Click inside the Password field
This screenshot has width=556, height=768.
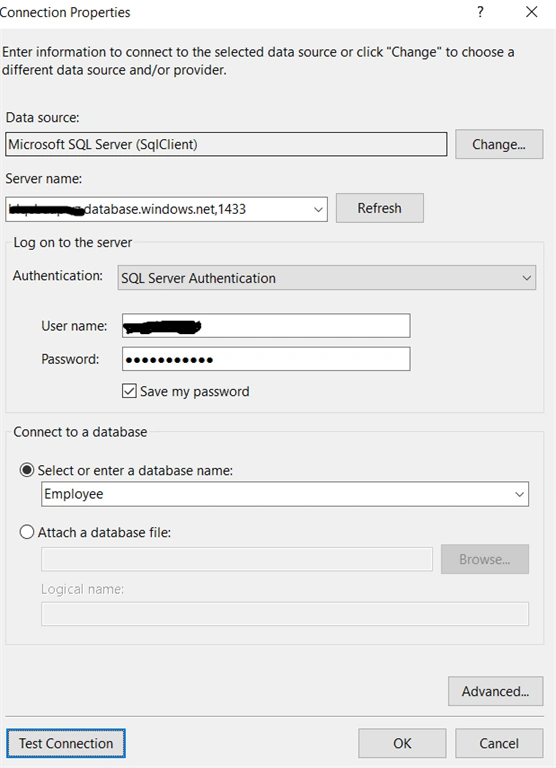(x=266, y=359)
